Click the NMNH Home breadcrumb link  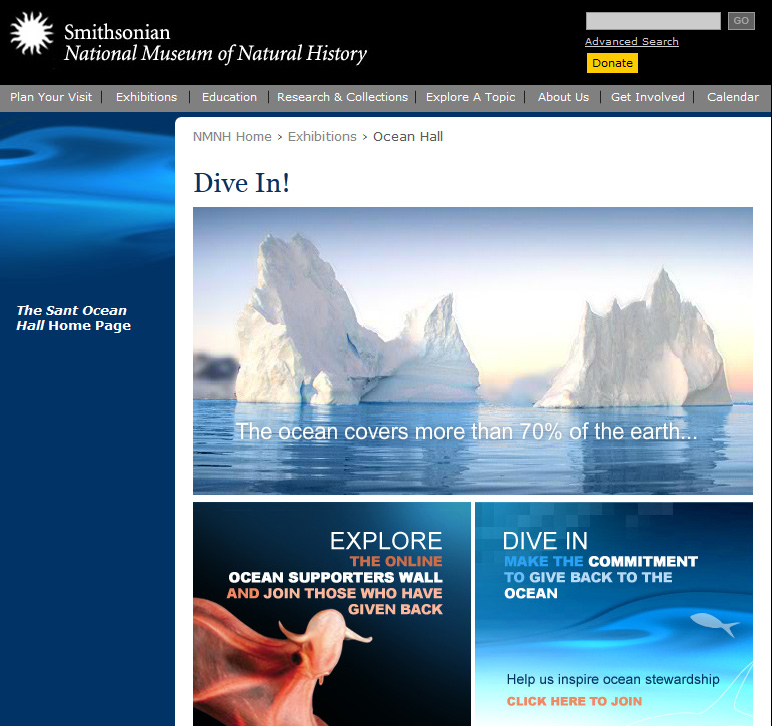point(232,137)
